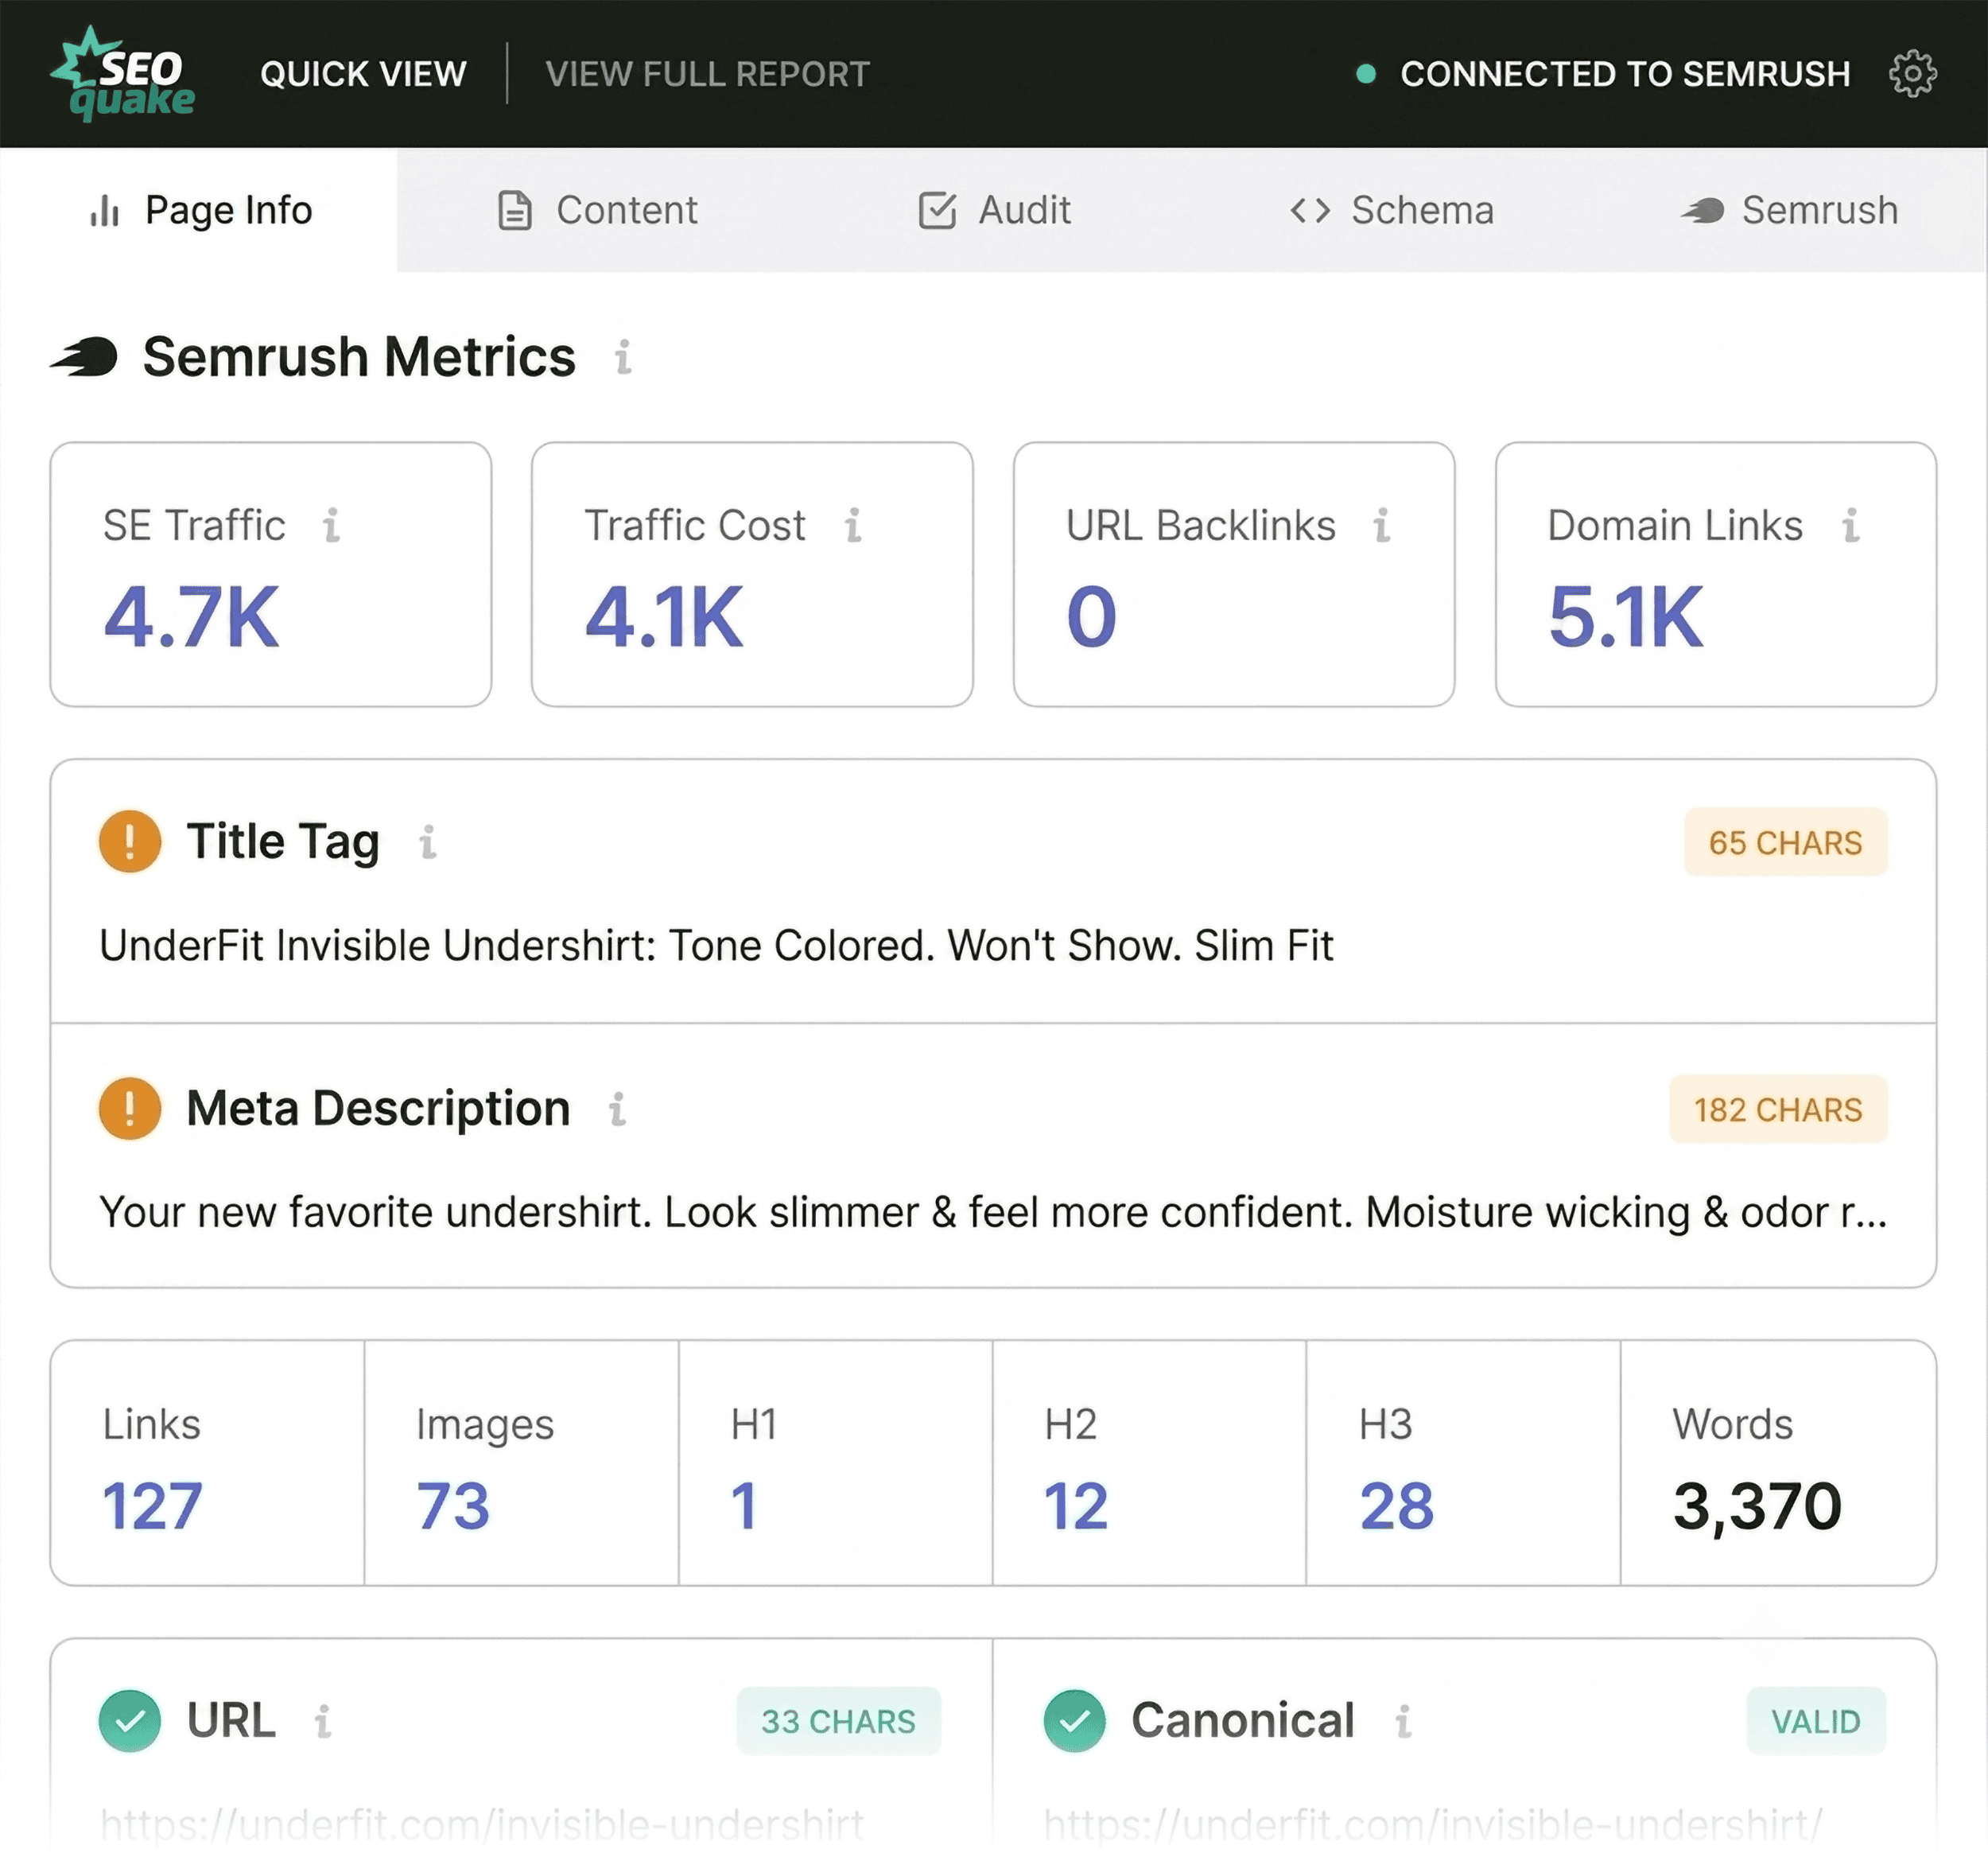Open the settings gear icon

(x=1912, y=74)
